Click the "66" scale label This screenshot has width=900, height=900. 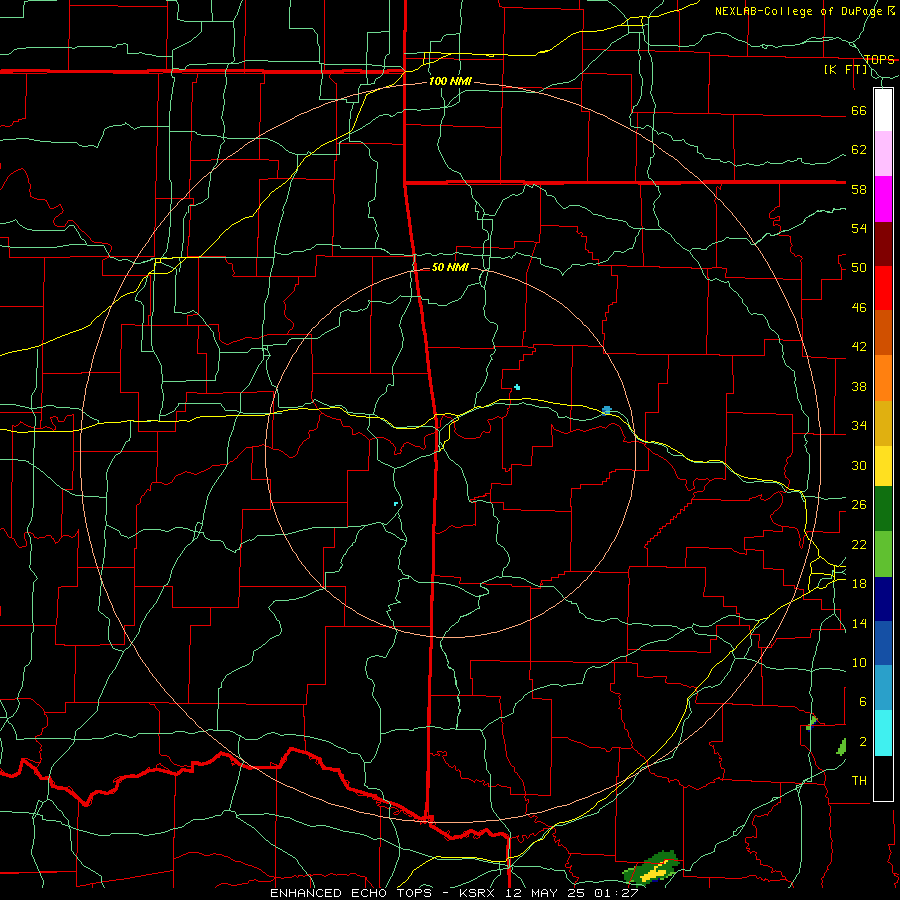[x=859, y=110]
